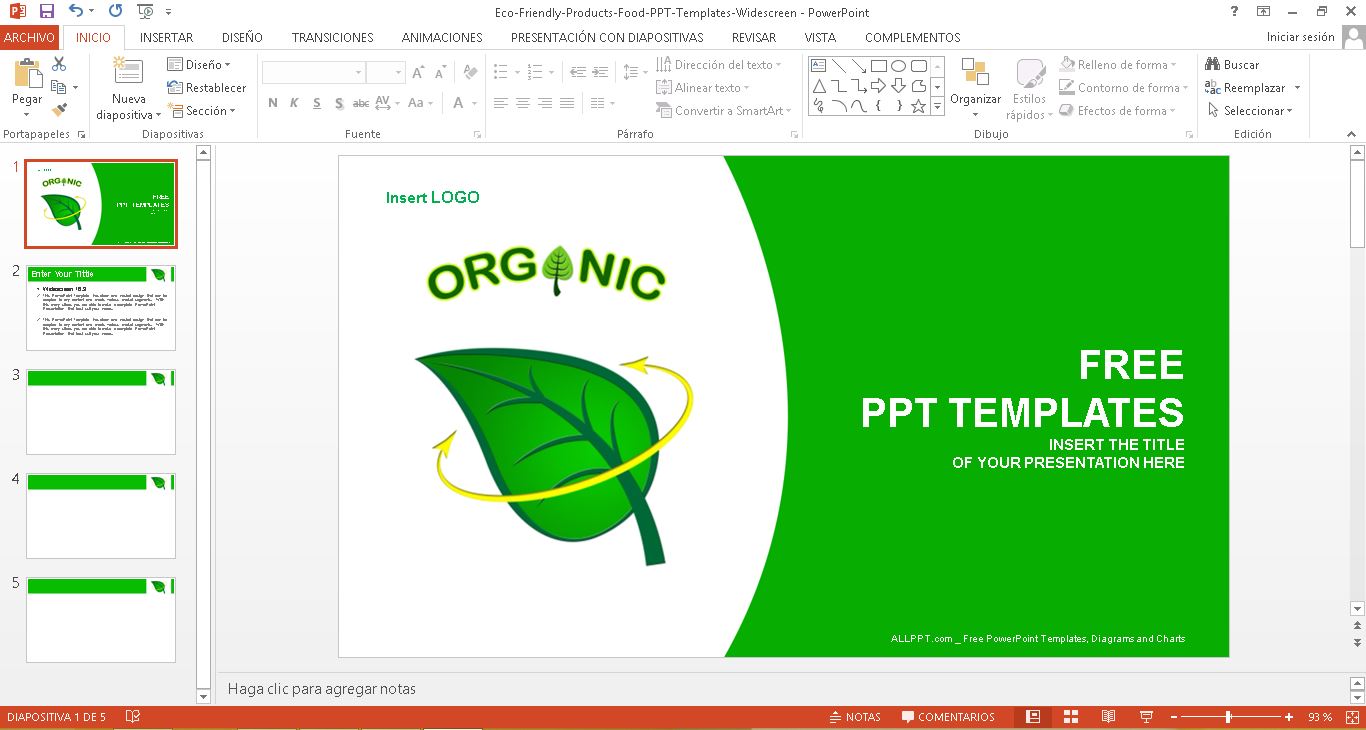Insert a text box from the shapes gallery
Image resolution: width=1366 pixels, height=730 pixels.
818,66
